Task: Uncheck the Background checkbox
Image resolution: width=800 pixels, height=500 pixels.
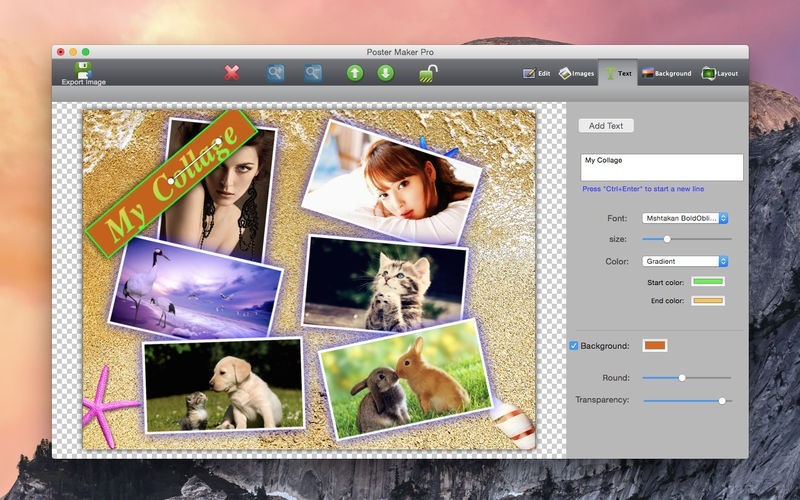Action: click(x=574, y=346)
